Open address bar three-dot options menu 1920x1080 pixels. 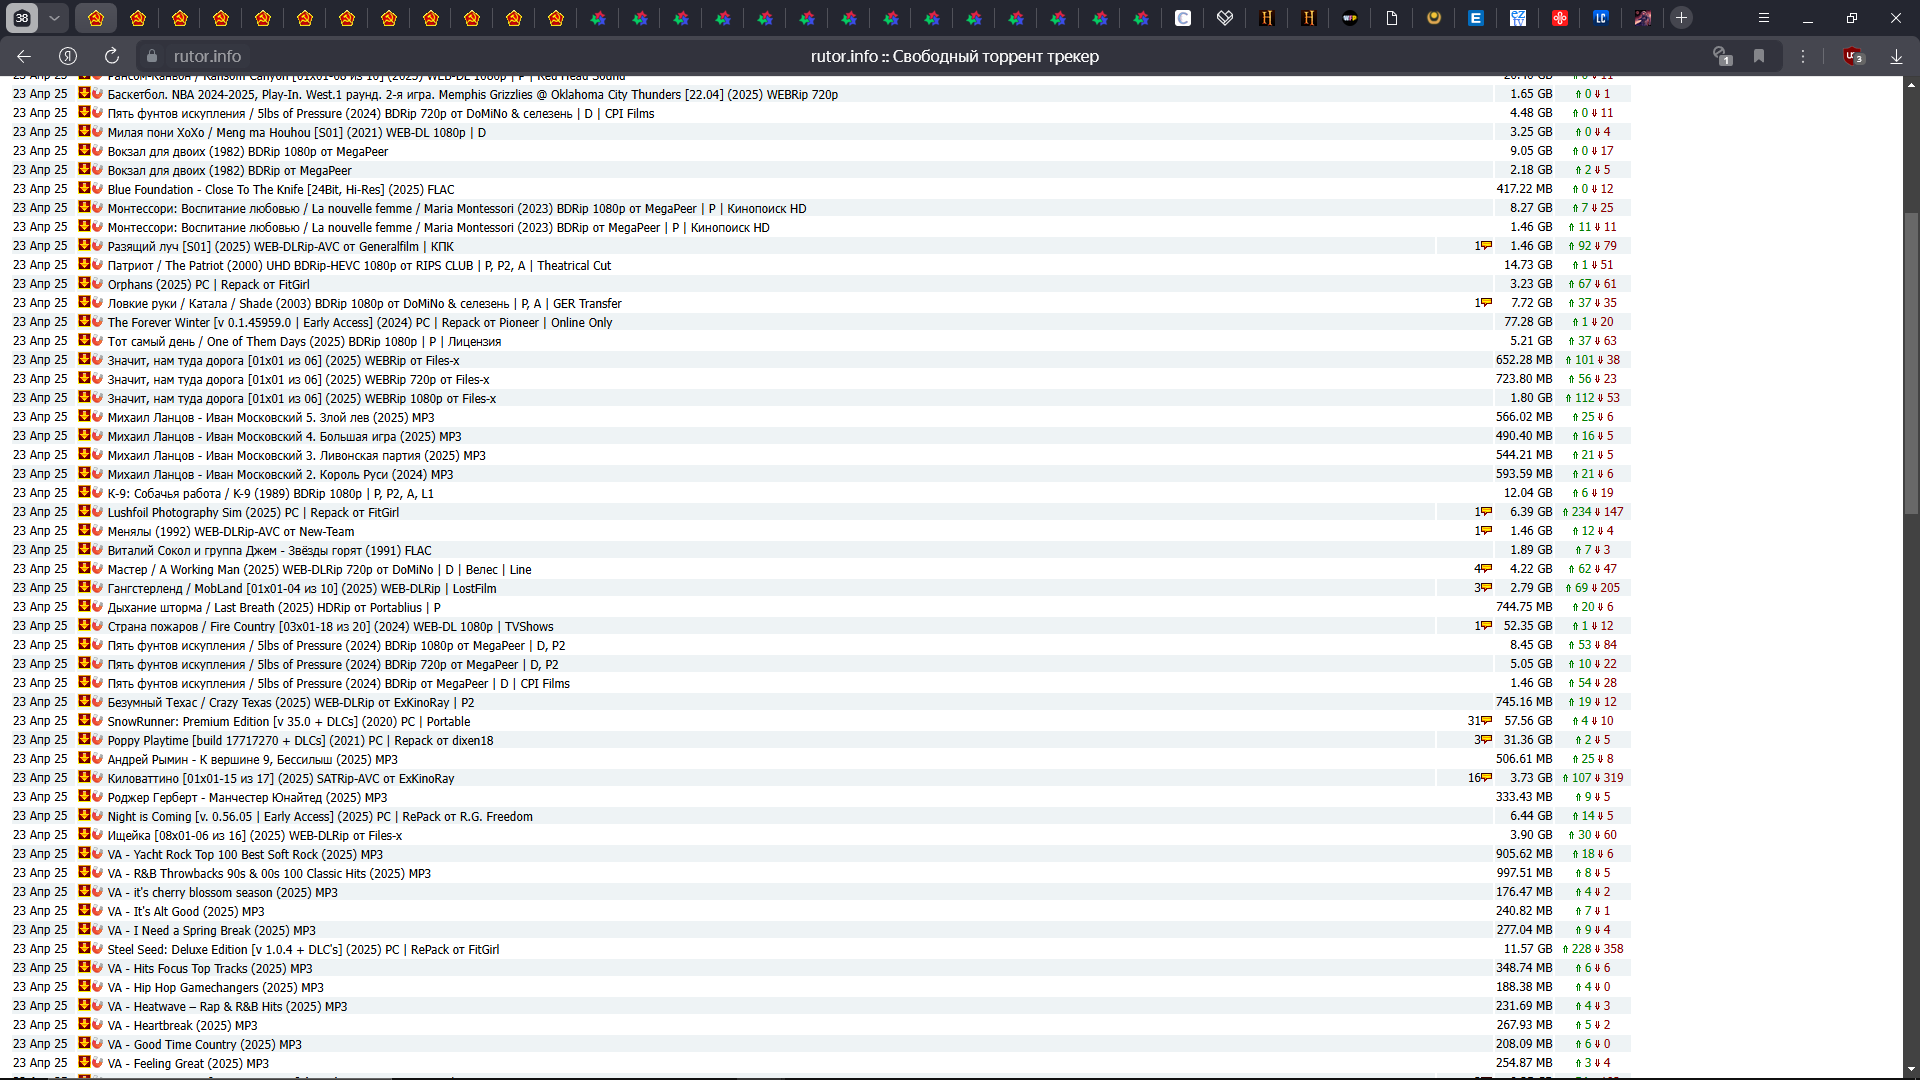pos(1803,56)
